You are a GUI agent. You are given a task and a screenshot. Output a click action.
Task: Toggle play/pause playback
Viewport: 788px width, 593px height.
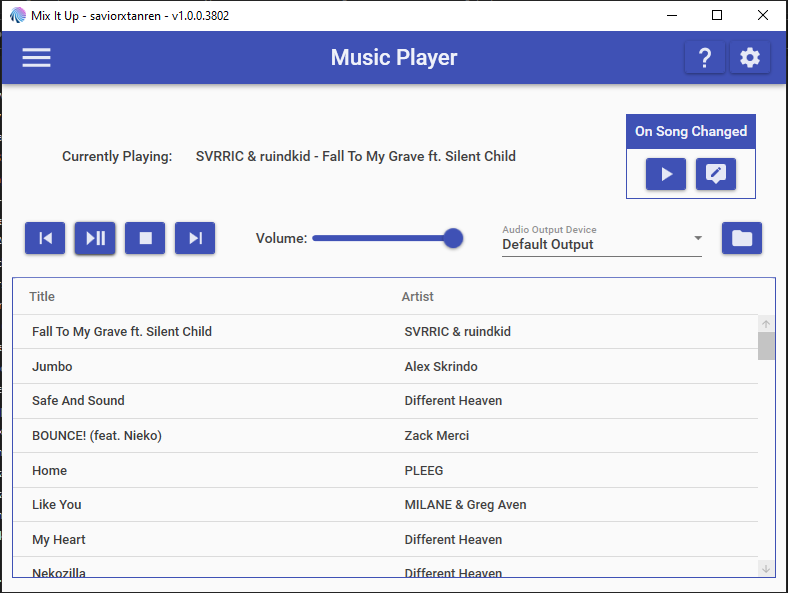tap(95, 238)
